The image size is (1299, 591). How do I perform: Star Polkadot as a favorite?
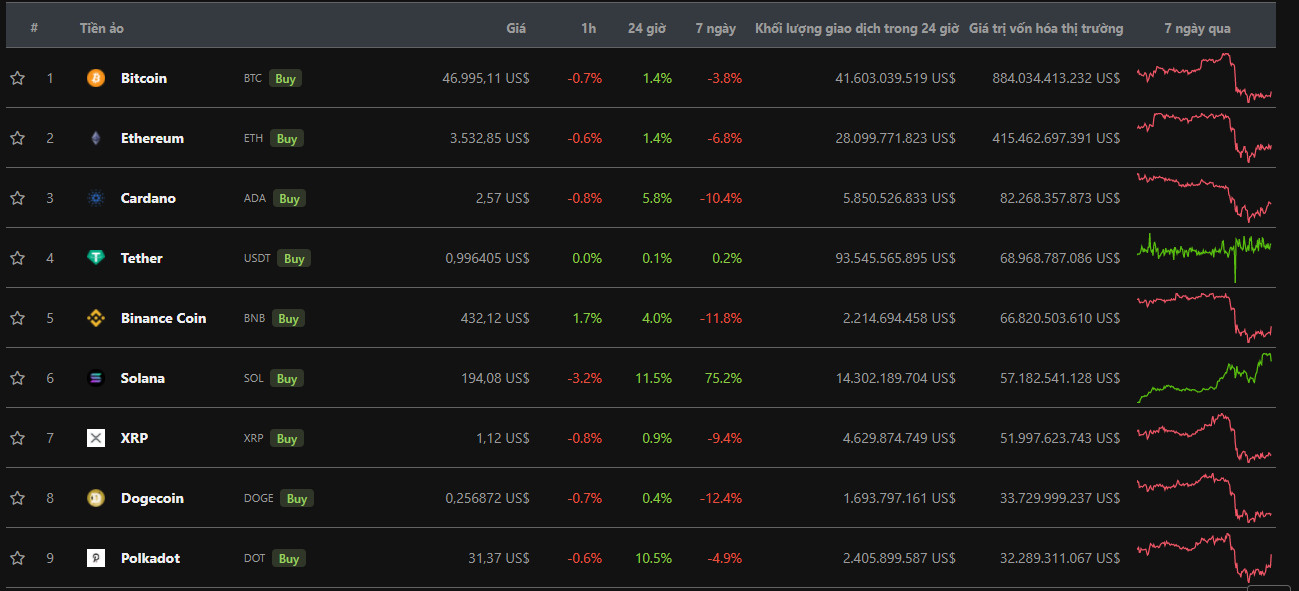coord(17,558)
